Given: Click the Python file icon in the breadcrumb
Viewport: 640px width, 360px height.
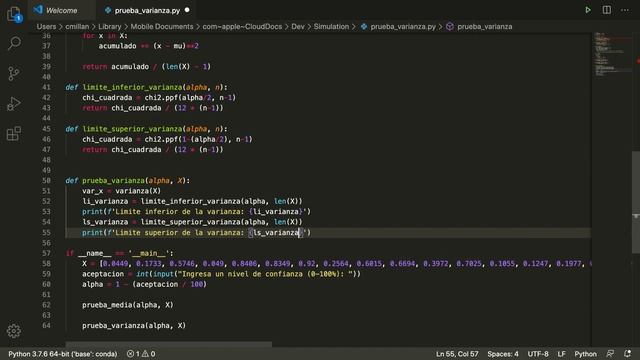Looking at the screenshot, I should coord(364,27).
